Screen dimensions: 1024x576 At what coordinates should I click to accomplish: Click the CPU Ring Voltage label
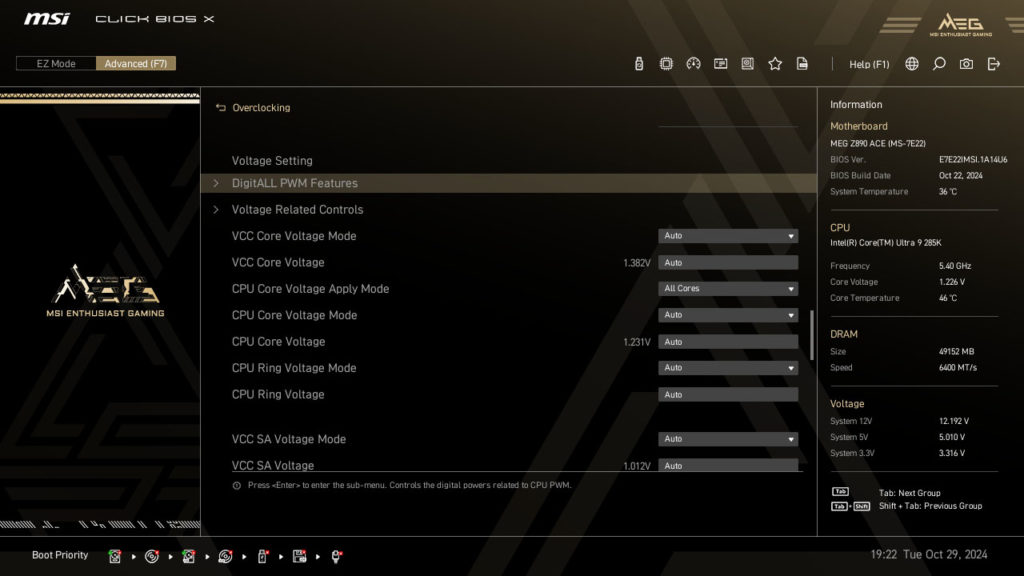[278, 394]
